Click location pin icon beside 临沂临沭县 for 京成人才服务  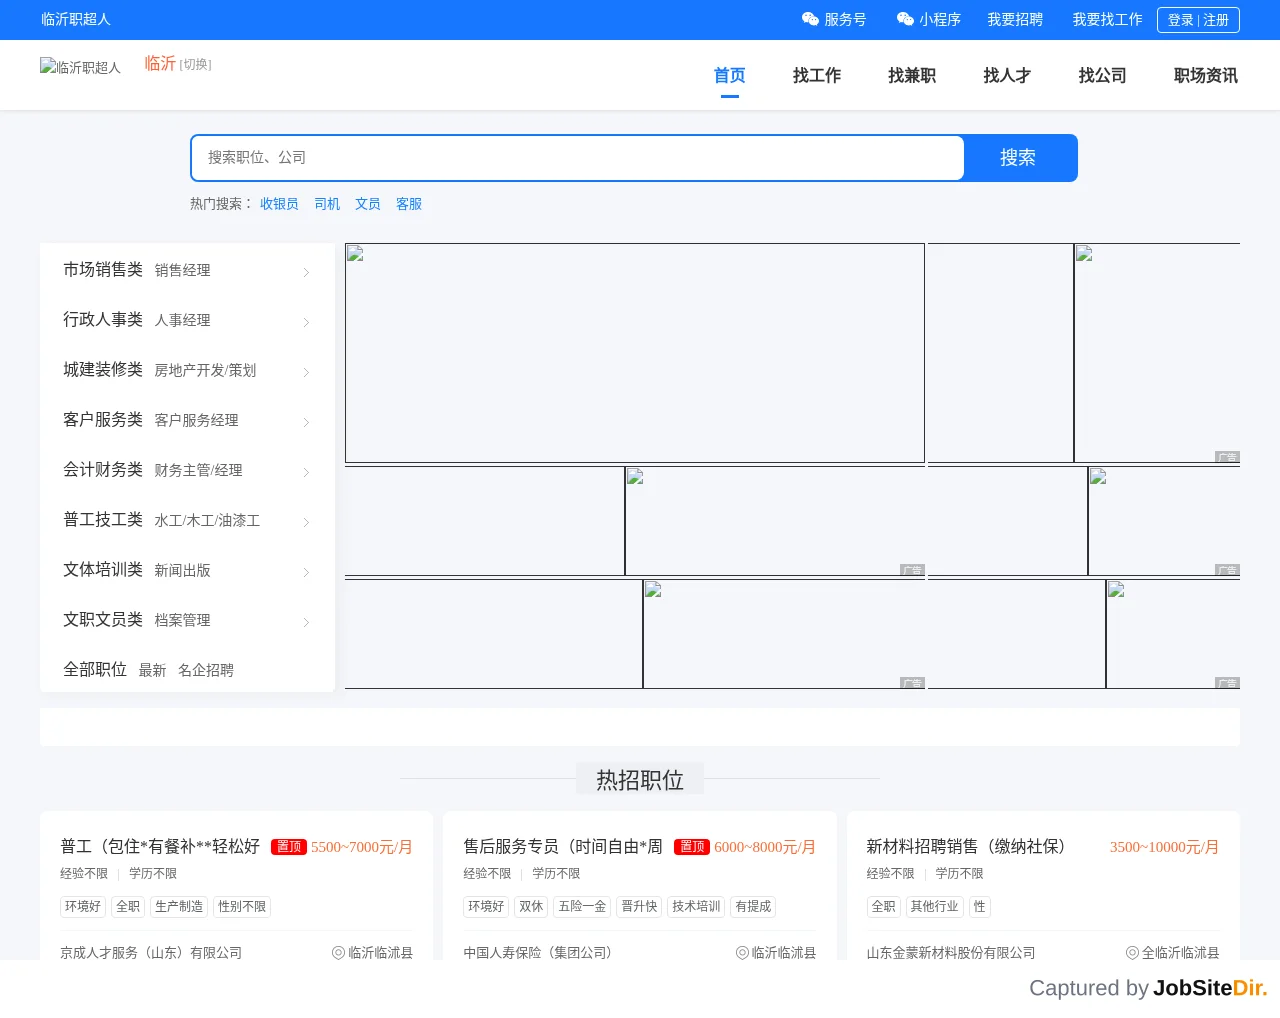338,953
